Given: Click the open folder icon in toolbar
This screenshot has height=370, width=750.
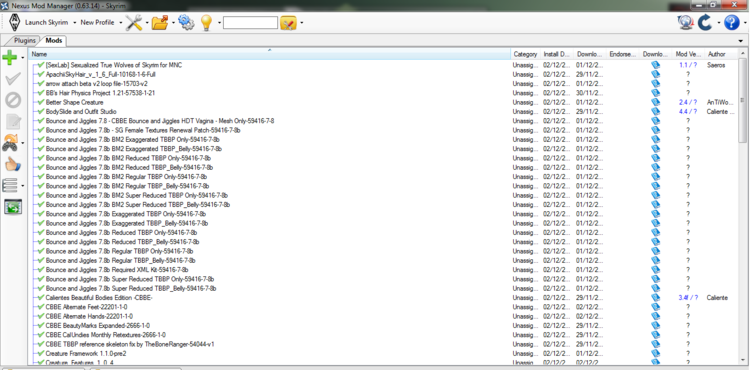Looking at the screenshot, I should [x=160, y=22].
